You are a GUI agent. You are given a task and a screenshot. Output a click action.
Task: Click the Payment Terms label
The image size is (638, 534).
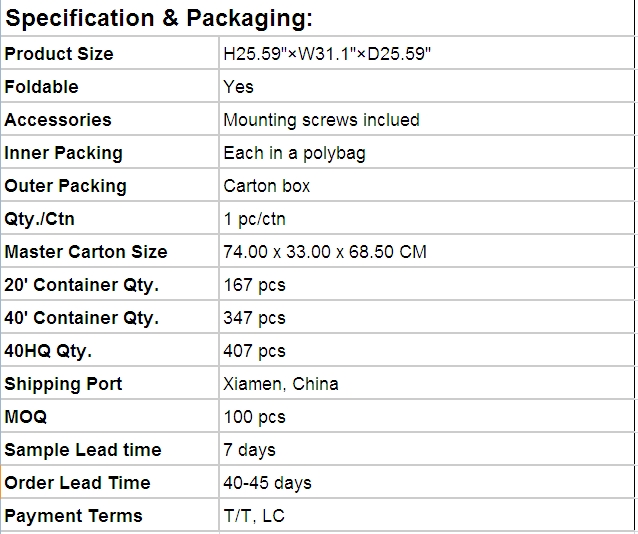click(73, 516)
